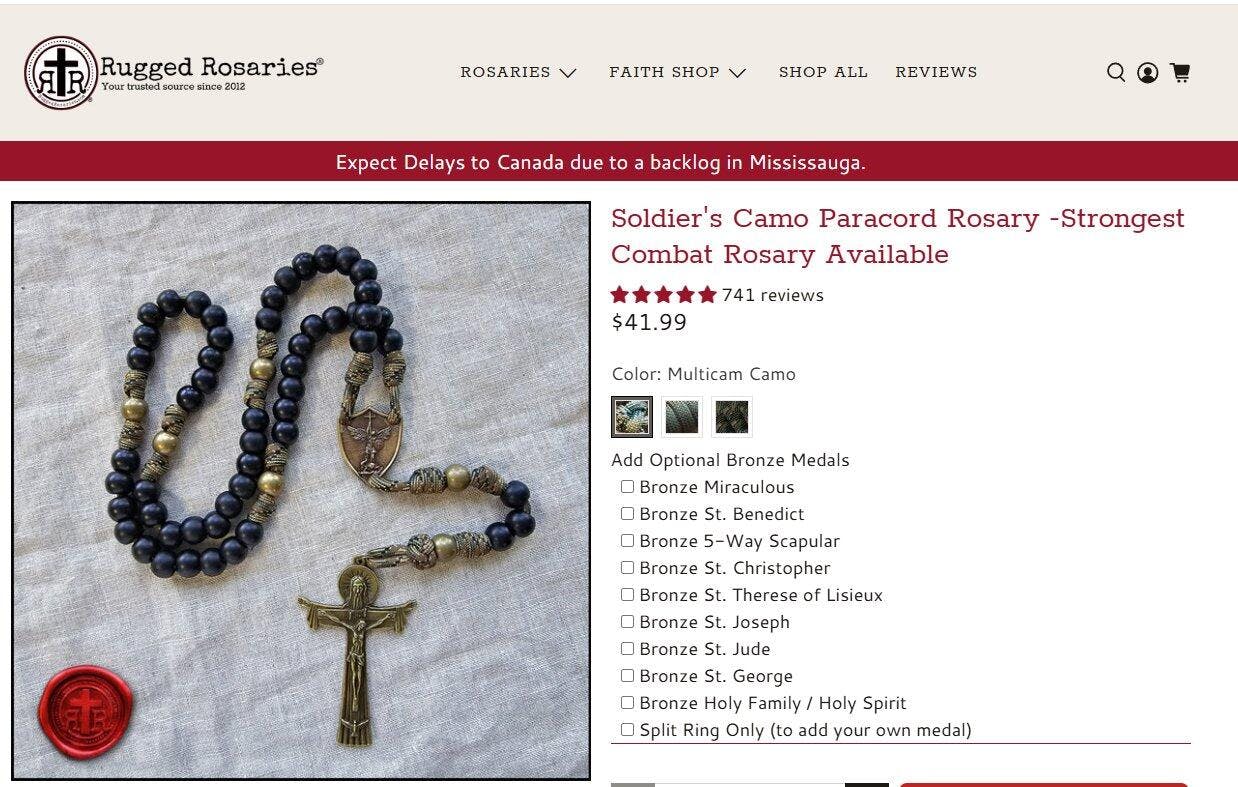Click the Rugged Rosaries logo
The image size is (1238, 787).
pos(174,72)
